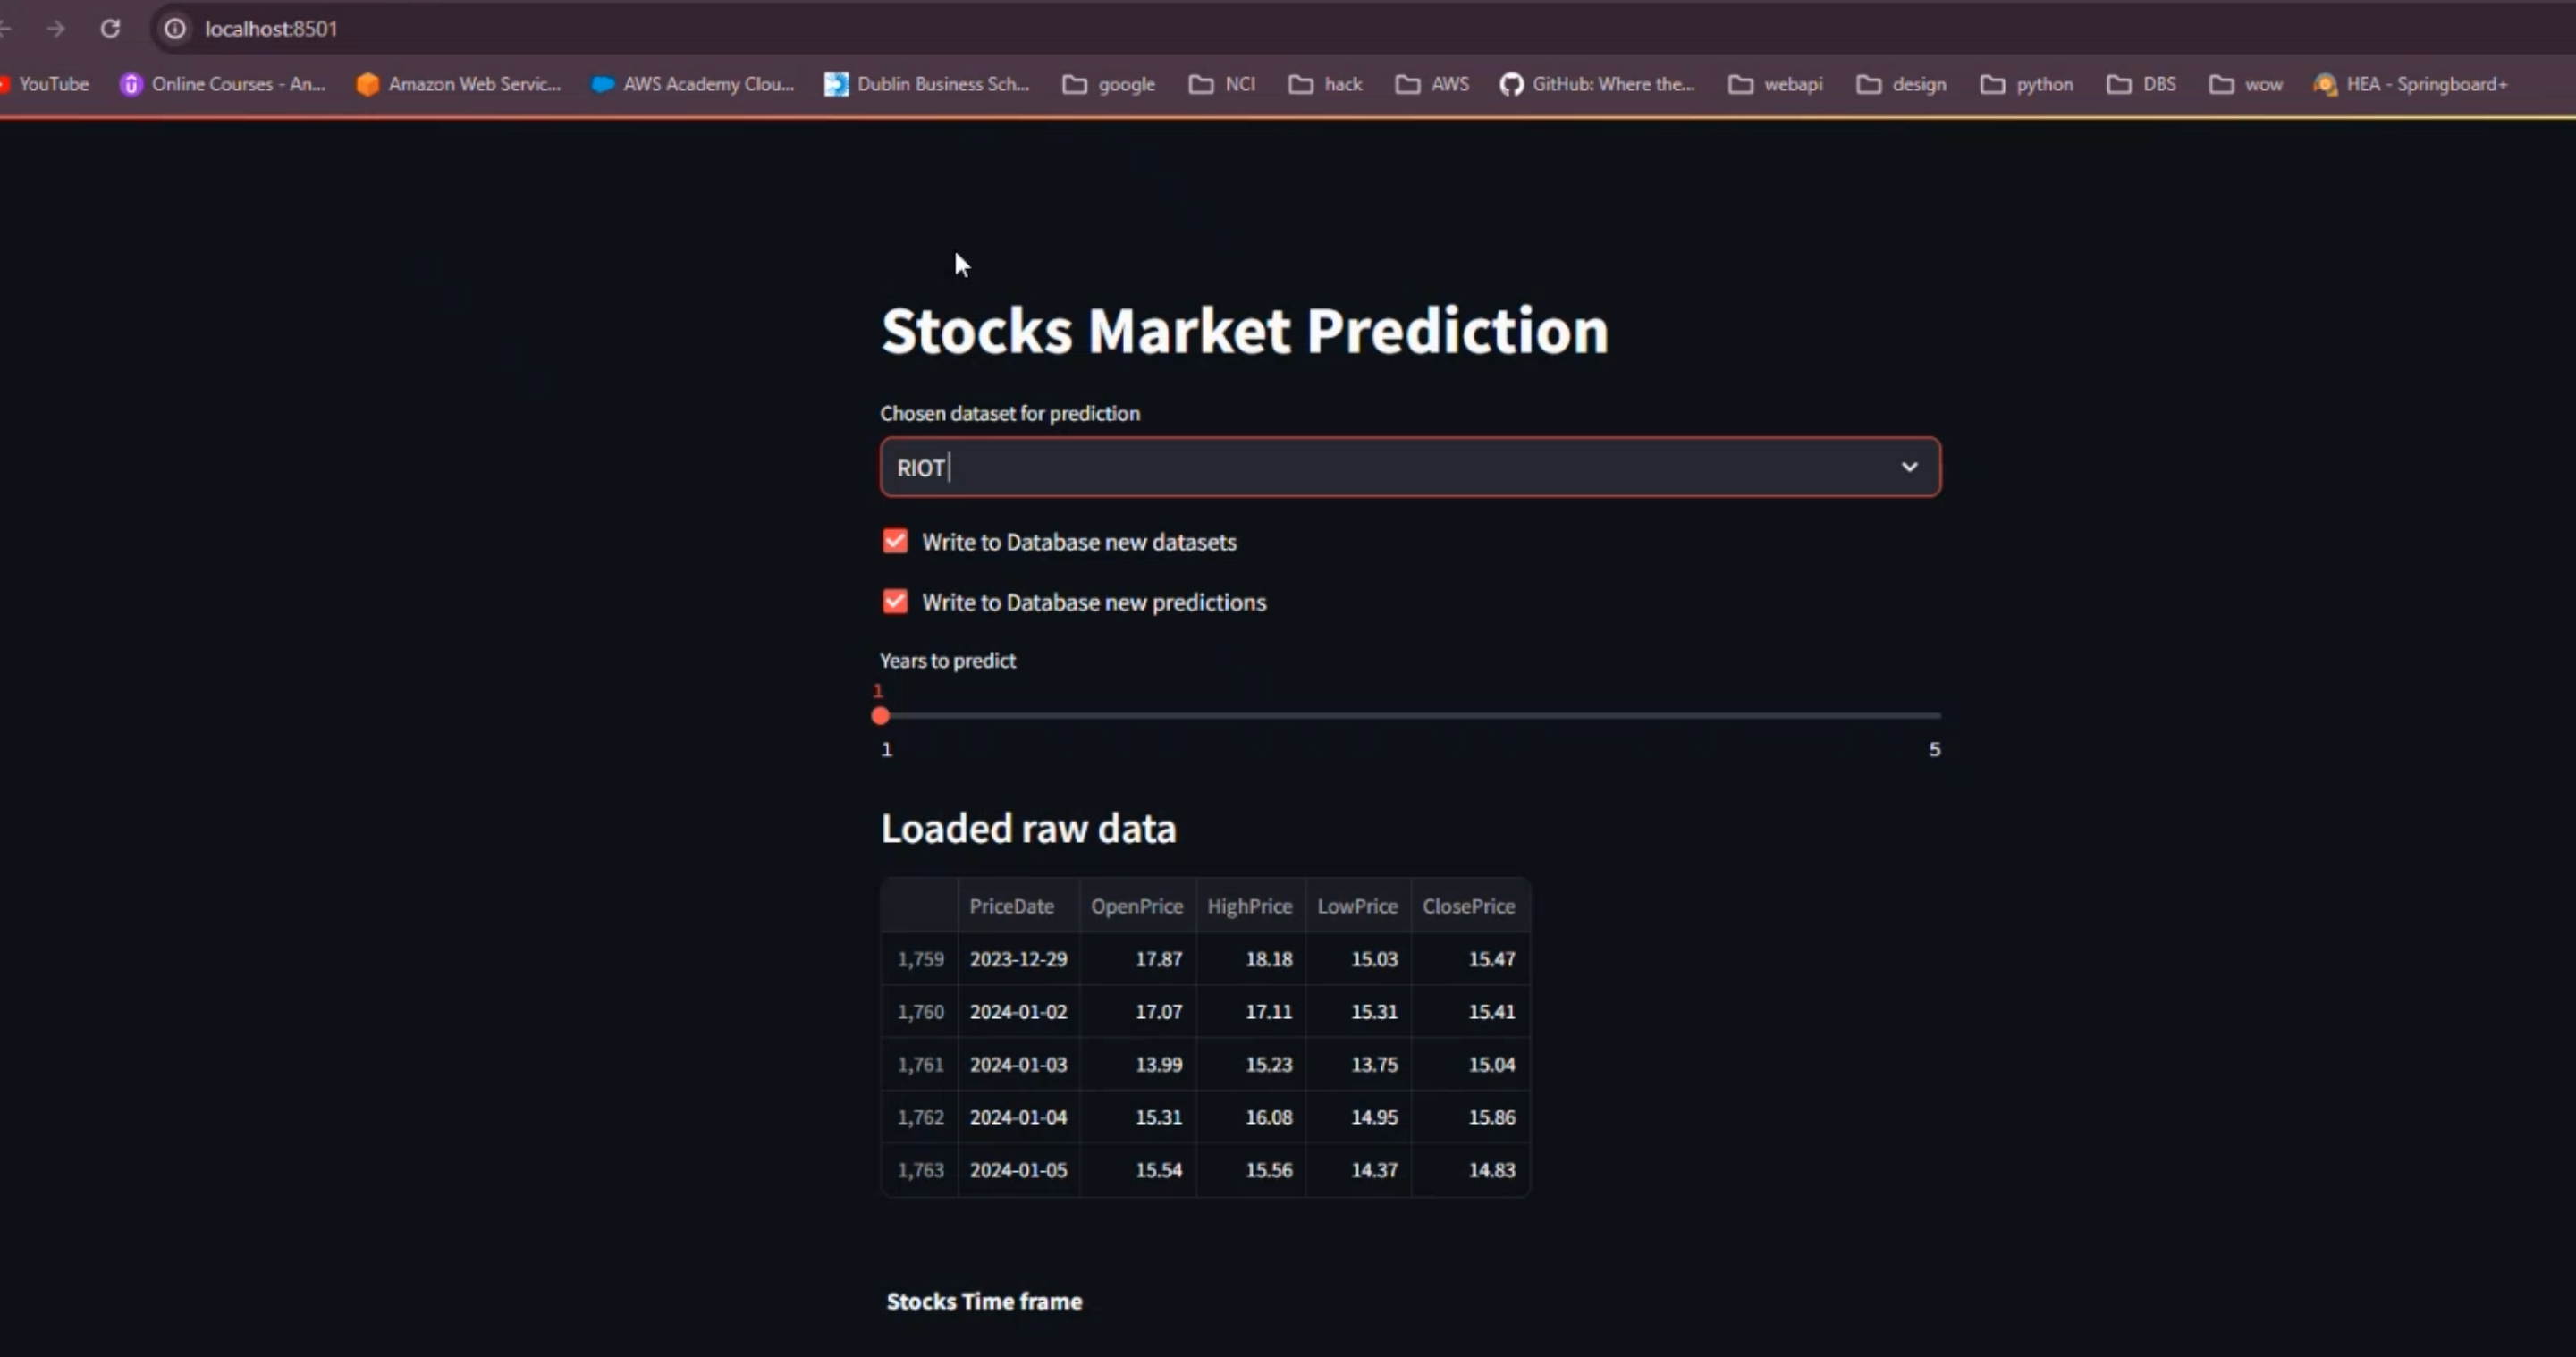Click the Years to predict slider handle
This screenshot has height=1357, width=2576.
(x=880, y=716)
